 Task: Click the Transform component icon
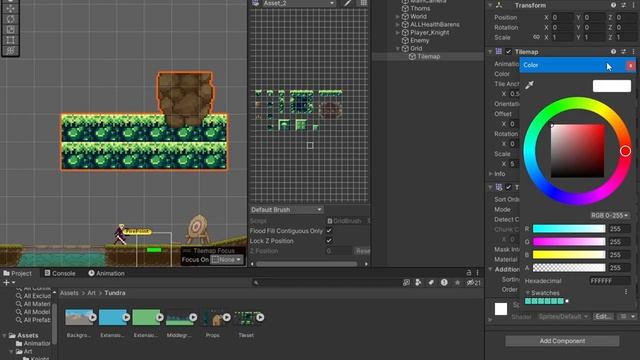click(499, 5)
